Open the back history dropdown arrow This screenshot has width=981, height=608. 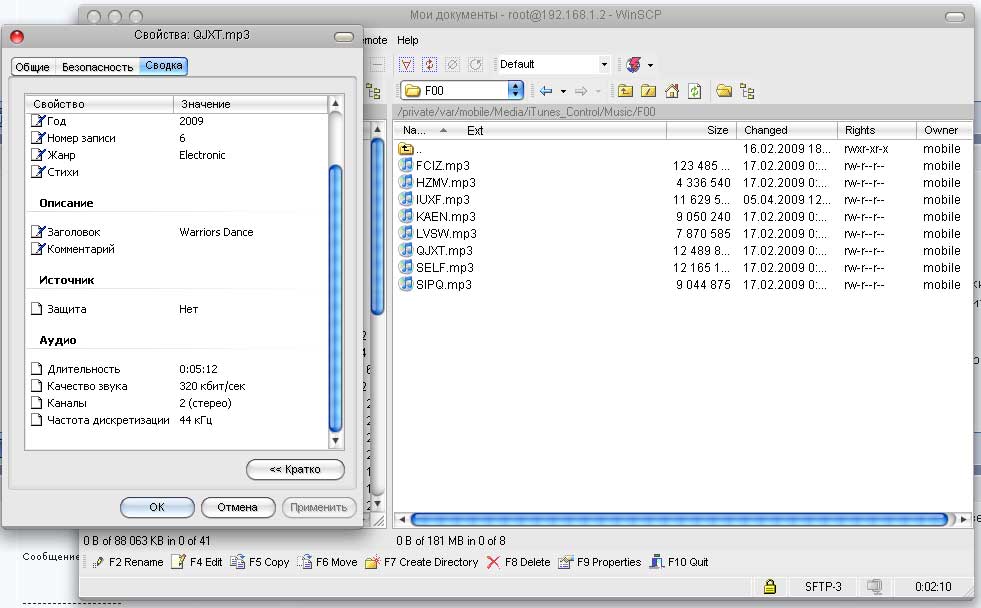coord(563,91)
